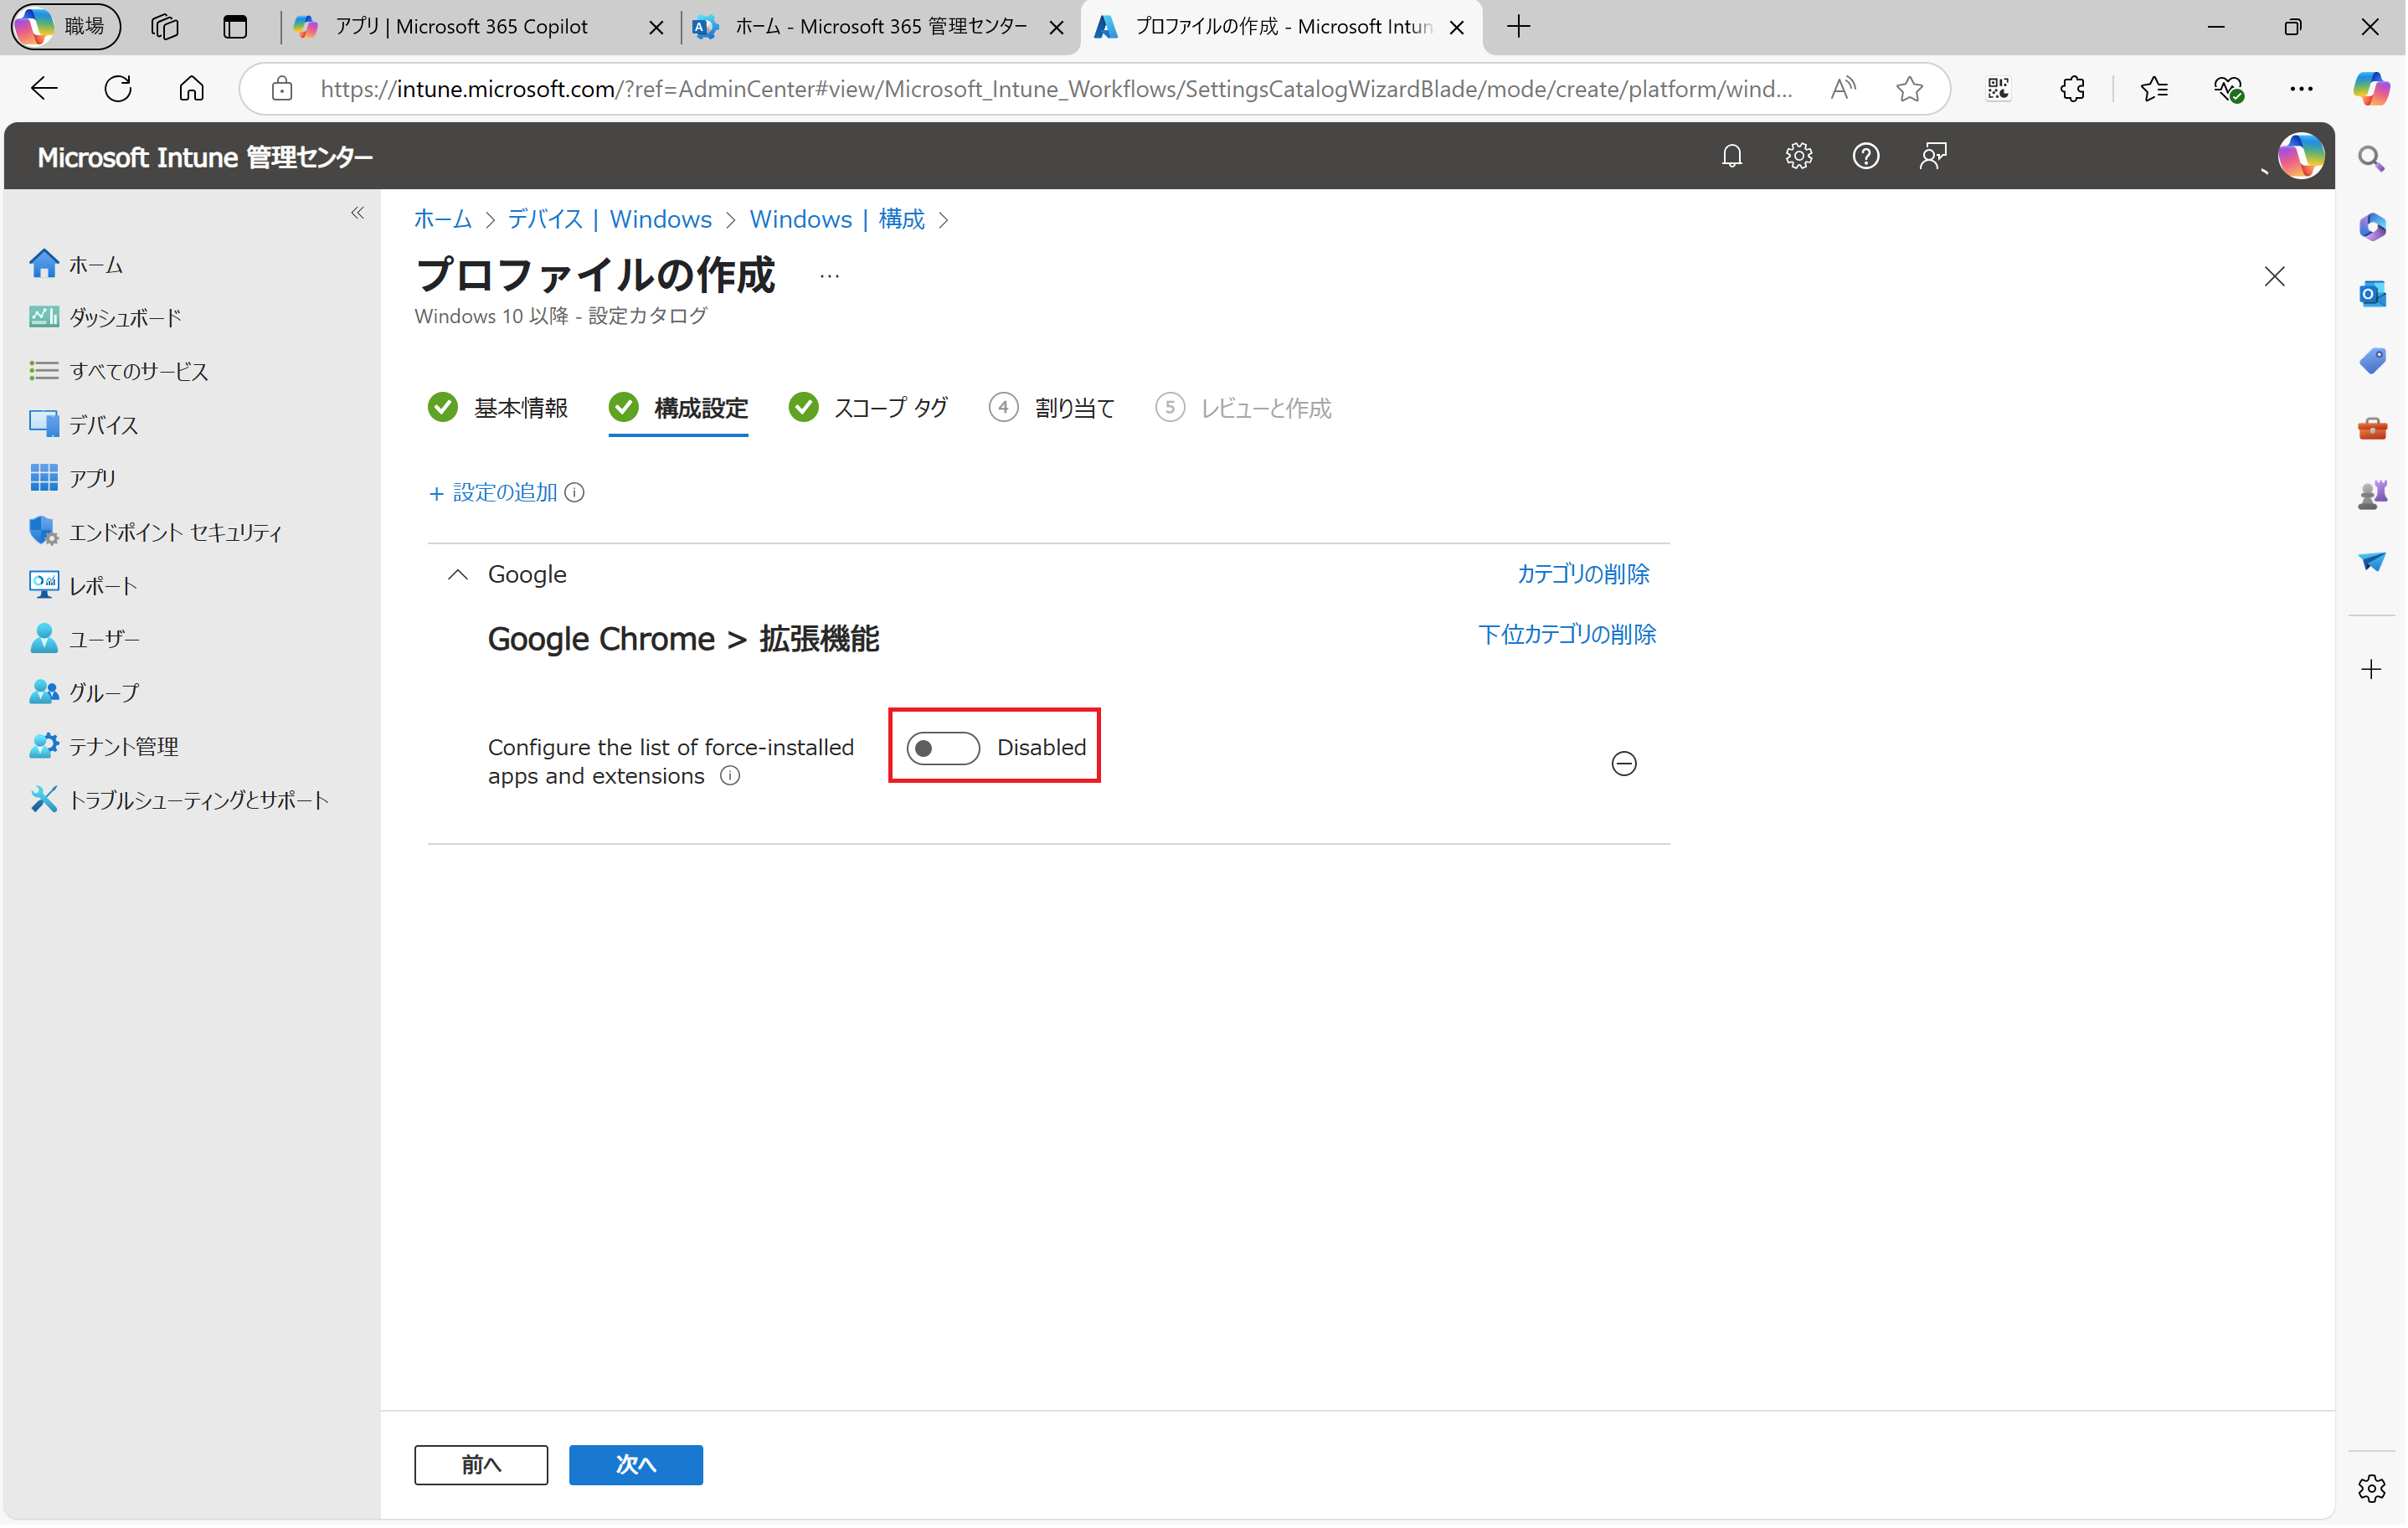Click the browser address bar
The width and height of the screenshot is (2408, 1528).
(x=1050, y=89)
